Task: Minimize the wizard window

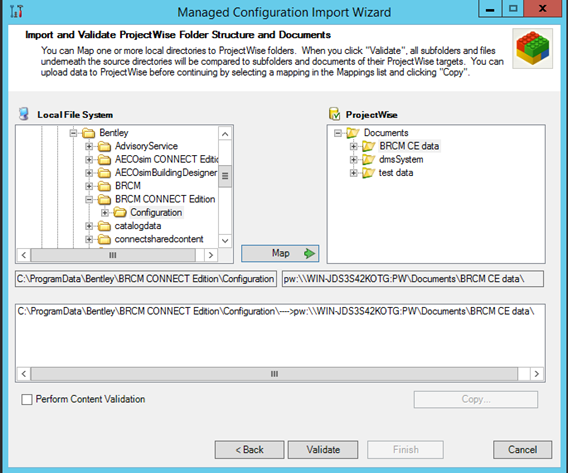Action: [x=490, y=9]
